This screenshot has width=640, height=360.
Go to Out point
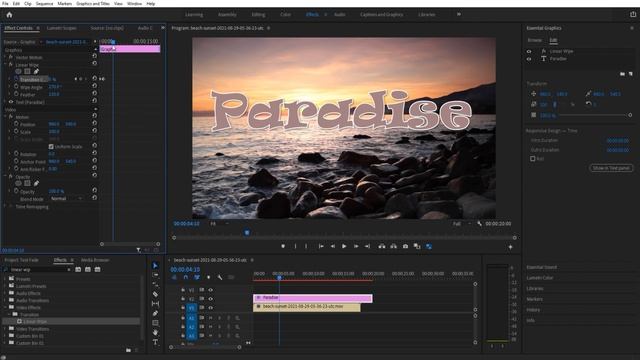coord(367,246)
